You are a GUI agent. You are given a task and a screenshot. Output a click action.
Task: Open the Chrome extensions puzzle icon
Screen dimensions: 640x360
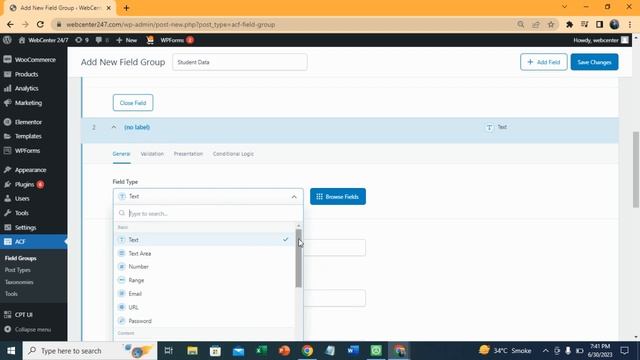(x=569, y=24)
